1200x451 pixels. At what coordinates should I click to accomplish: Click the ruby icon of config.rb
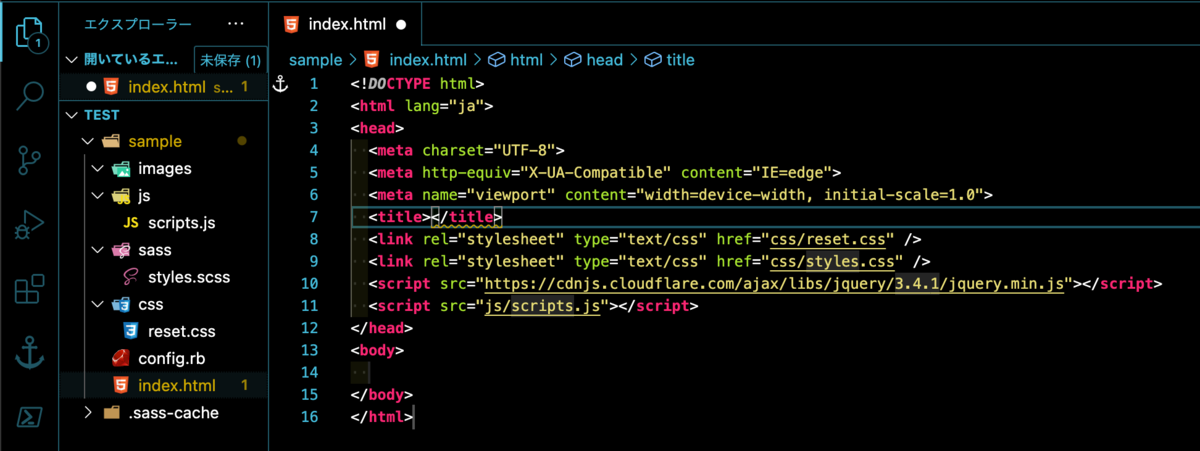119,358
